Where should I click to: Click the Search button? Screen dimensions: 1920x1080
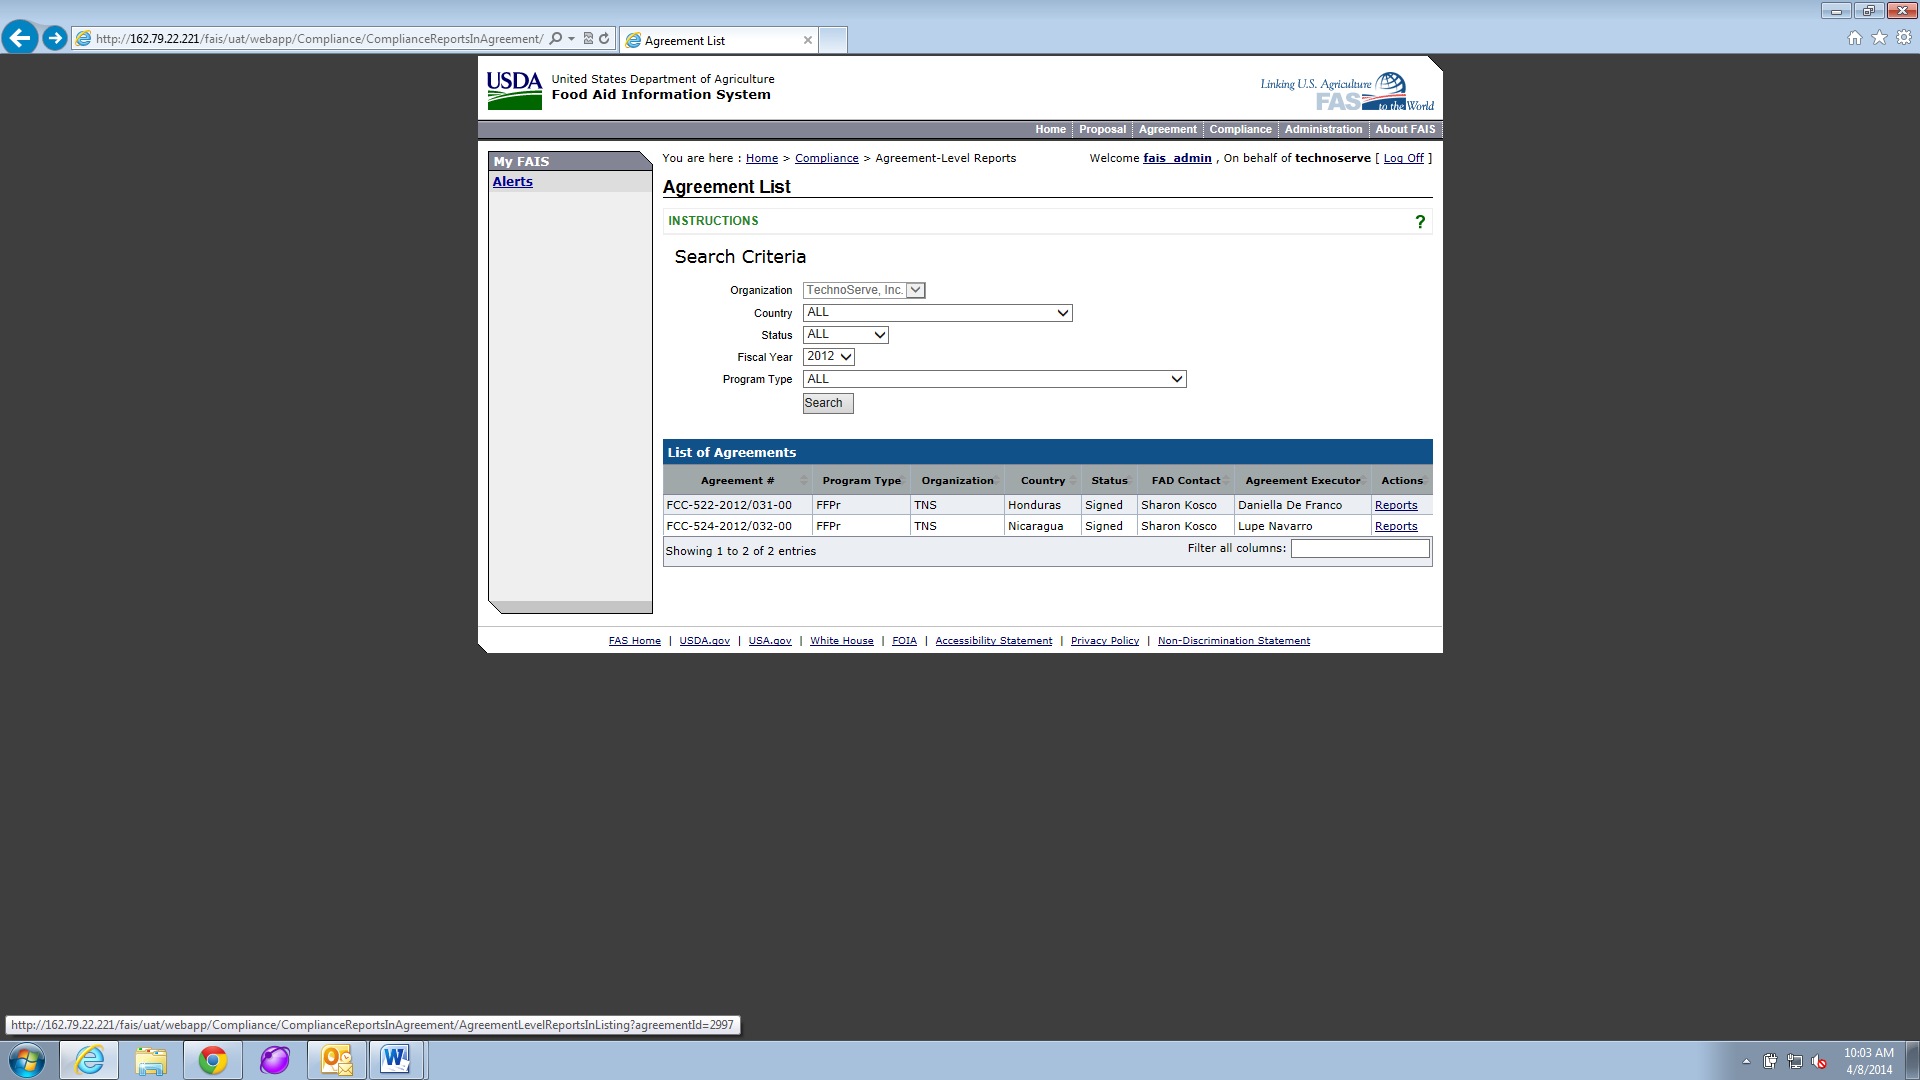pyautogui.click(x=827, y=403)
